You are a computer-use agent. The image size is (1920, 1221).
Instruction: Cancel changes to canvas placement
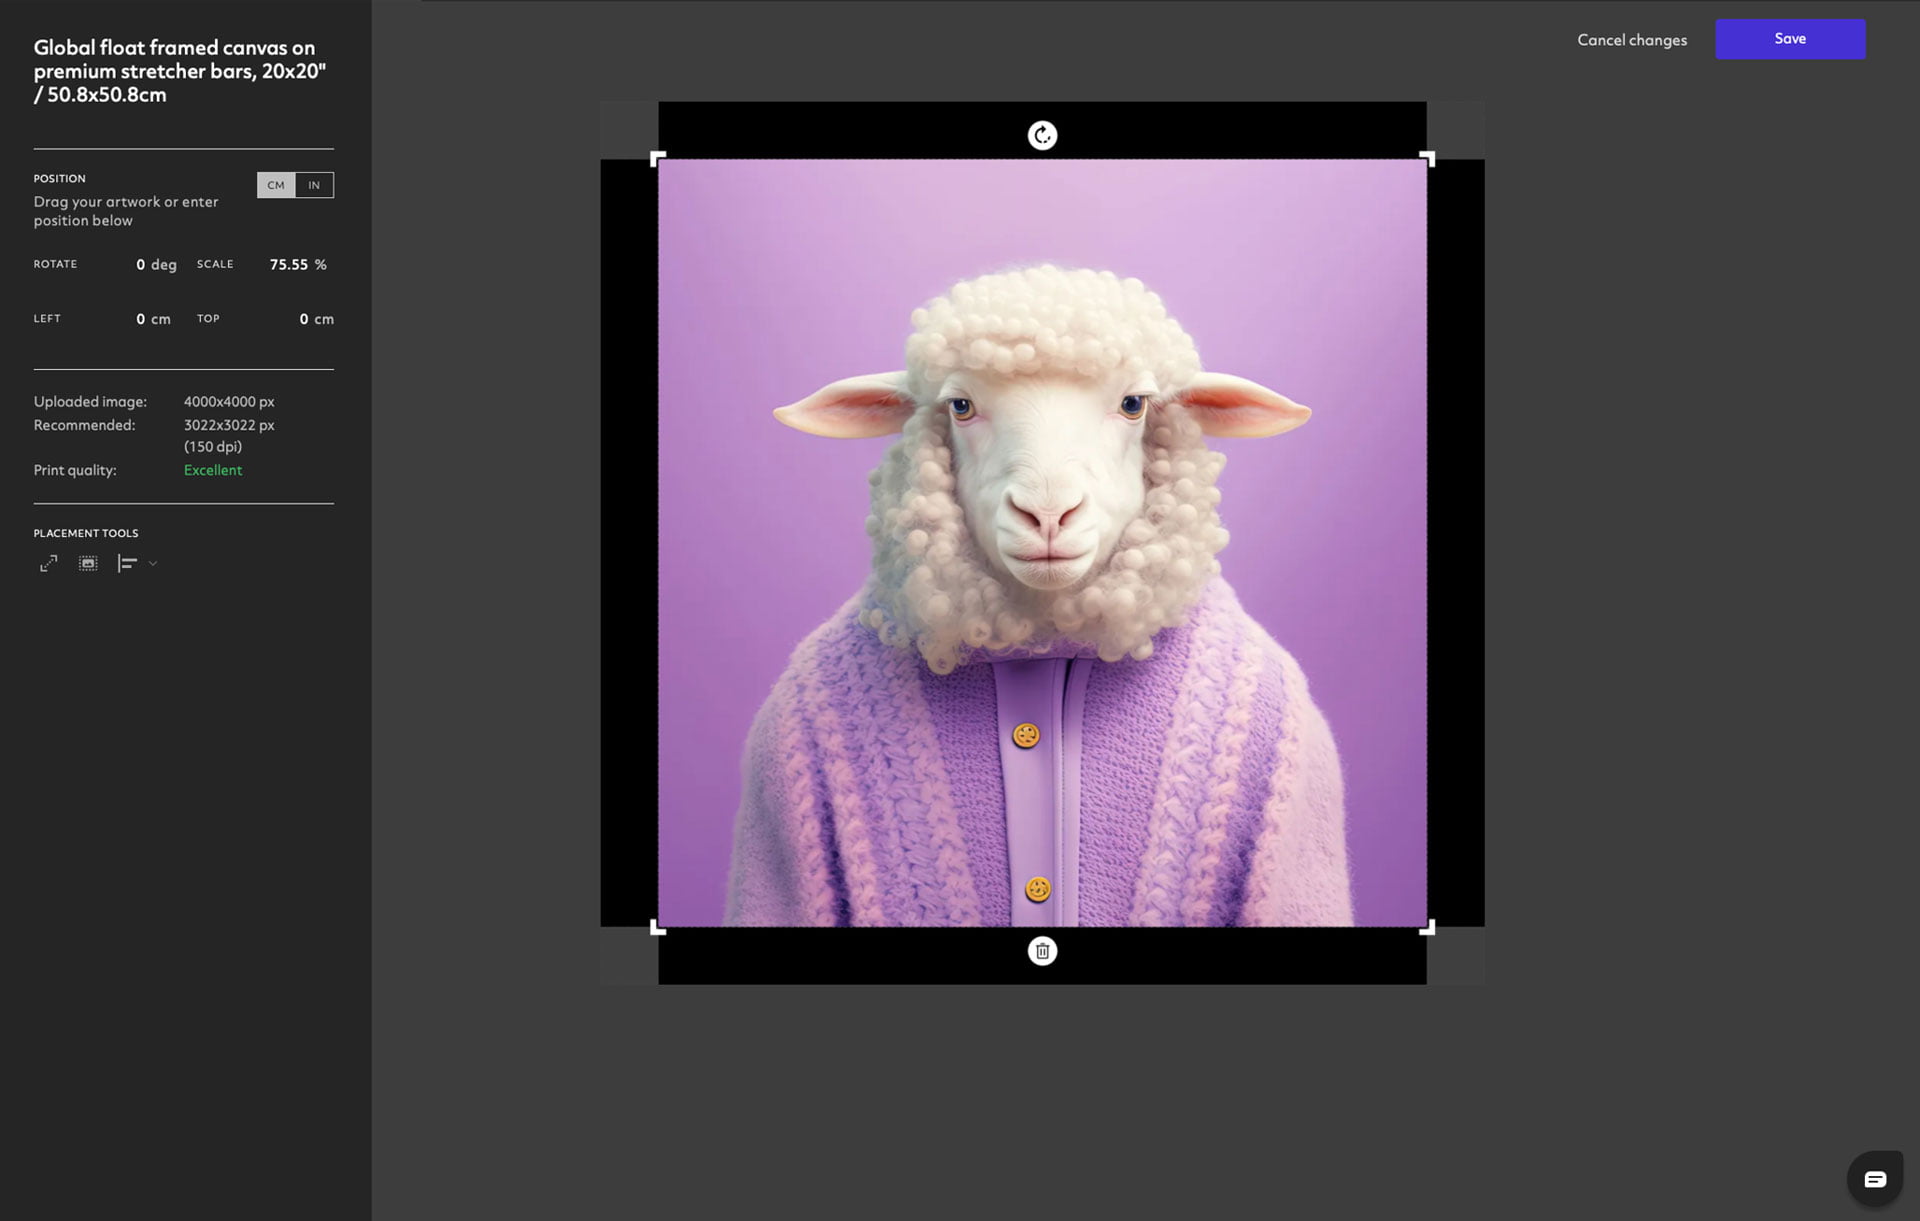[x=1633, y=39]
